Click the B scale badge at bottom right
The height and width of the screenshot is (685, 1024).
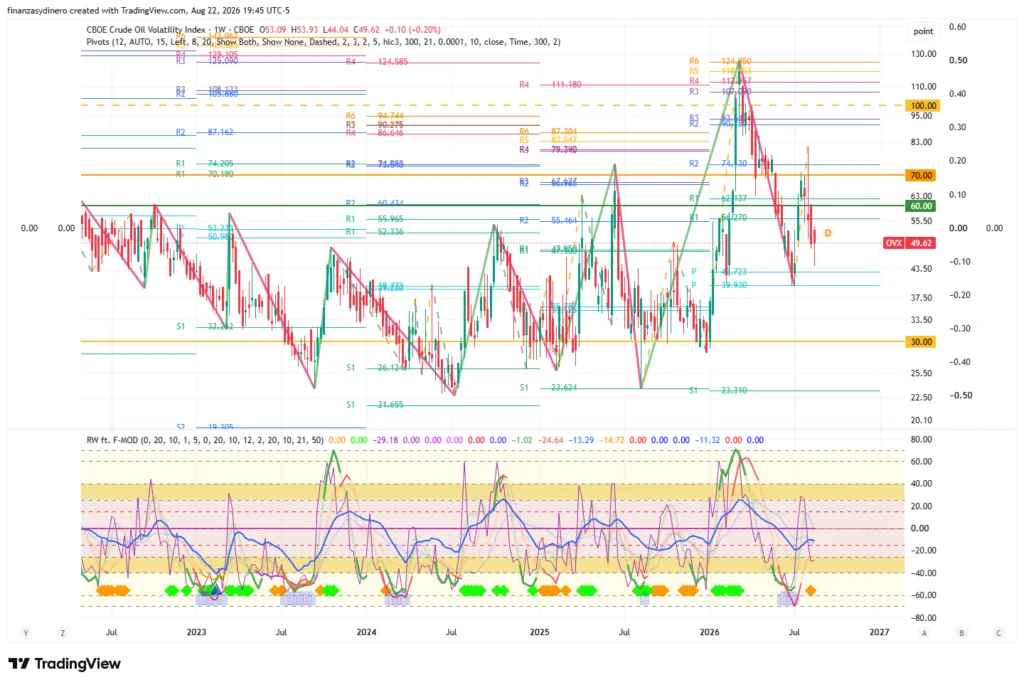961,633
